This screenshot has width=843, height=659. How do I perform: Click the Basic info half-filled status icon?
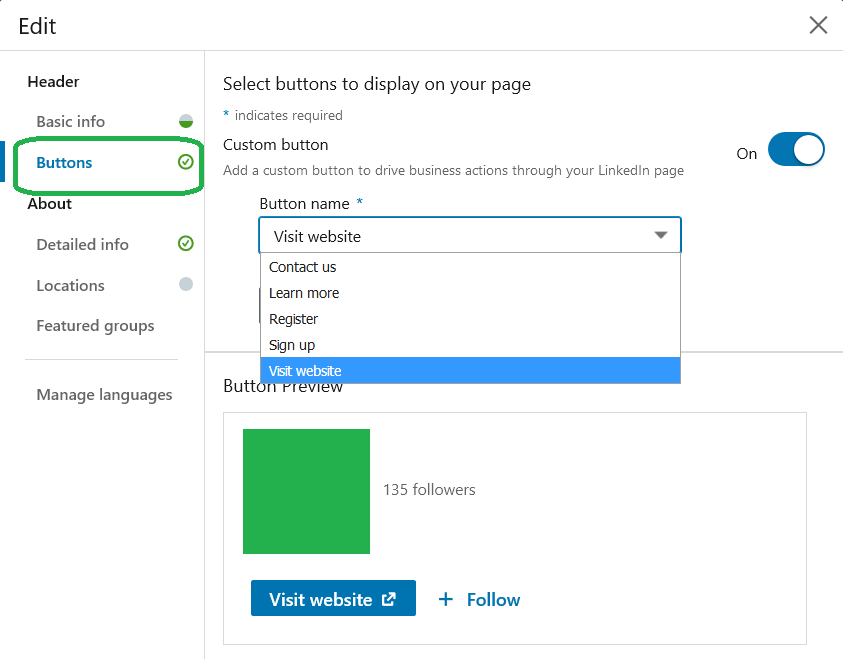(x=185, y=121)
